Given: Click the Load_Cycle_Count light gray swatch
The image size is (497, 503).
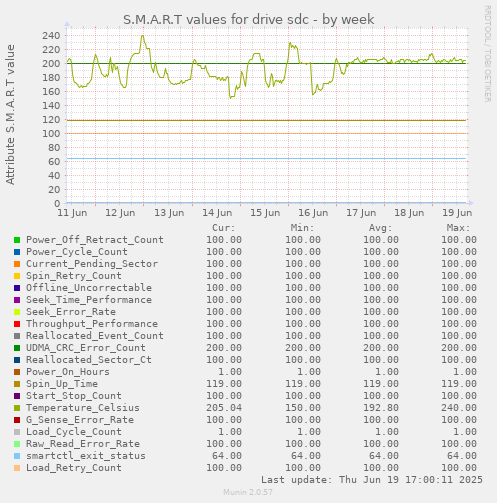Looking at the screenshot, I should tap(17, 432).
